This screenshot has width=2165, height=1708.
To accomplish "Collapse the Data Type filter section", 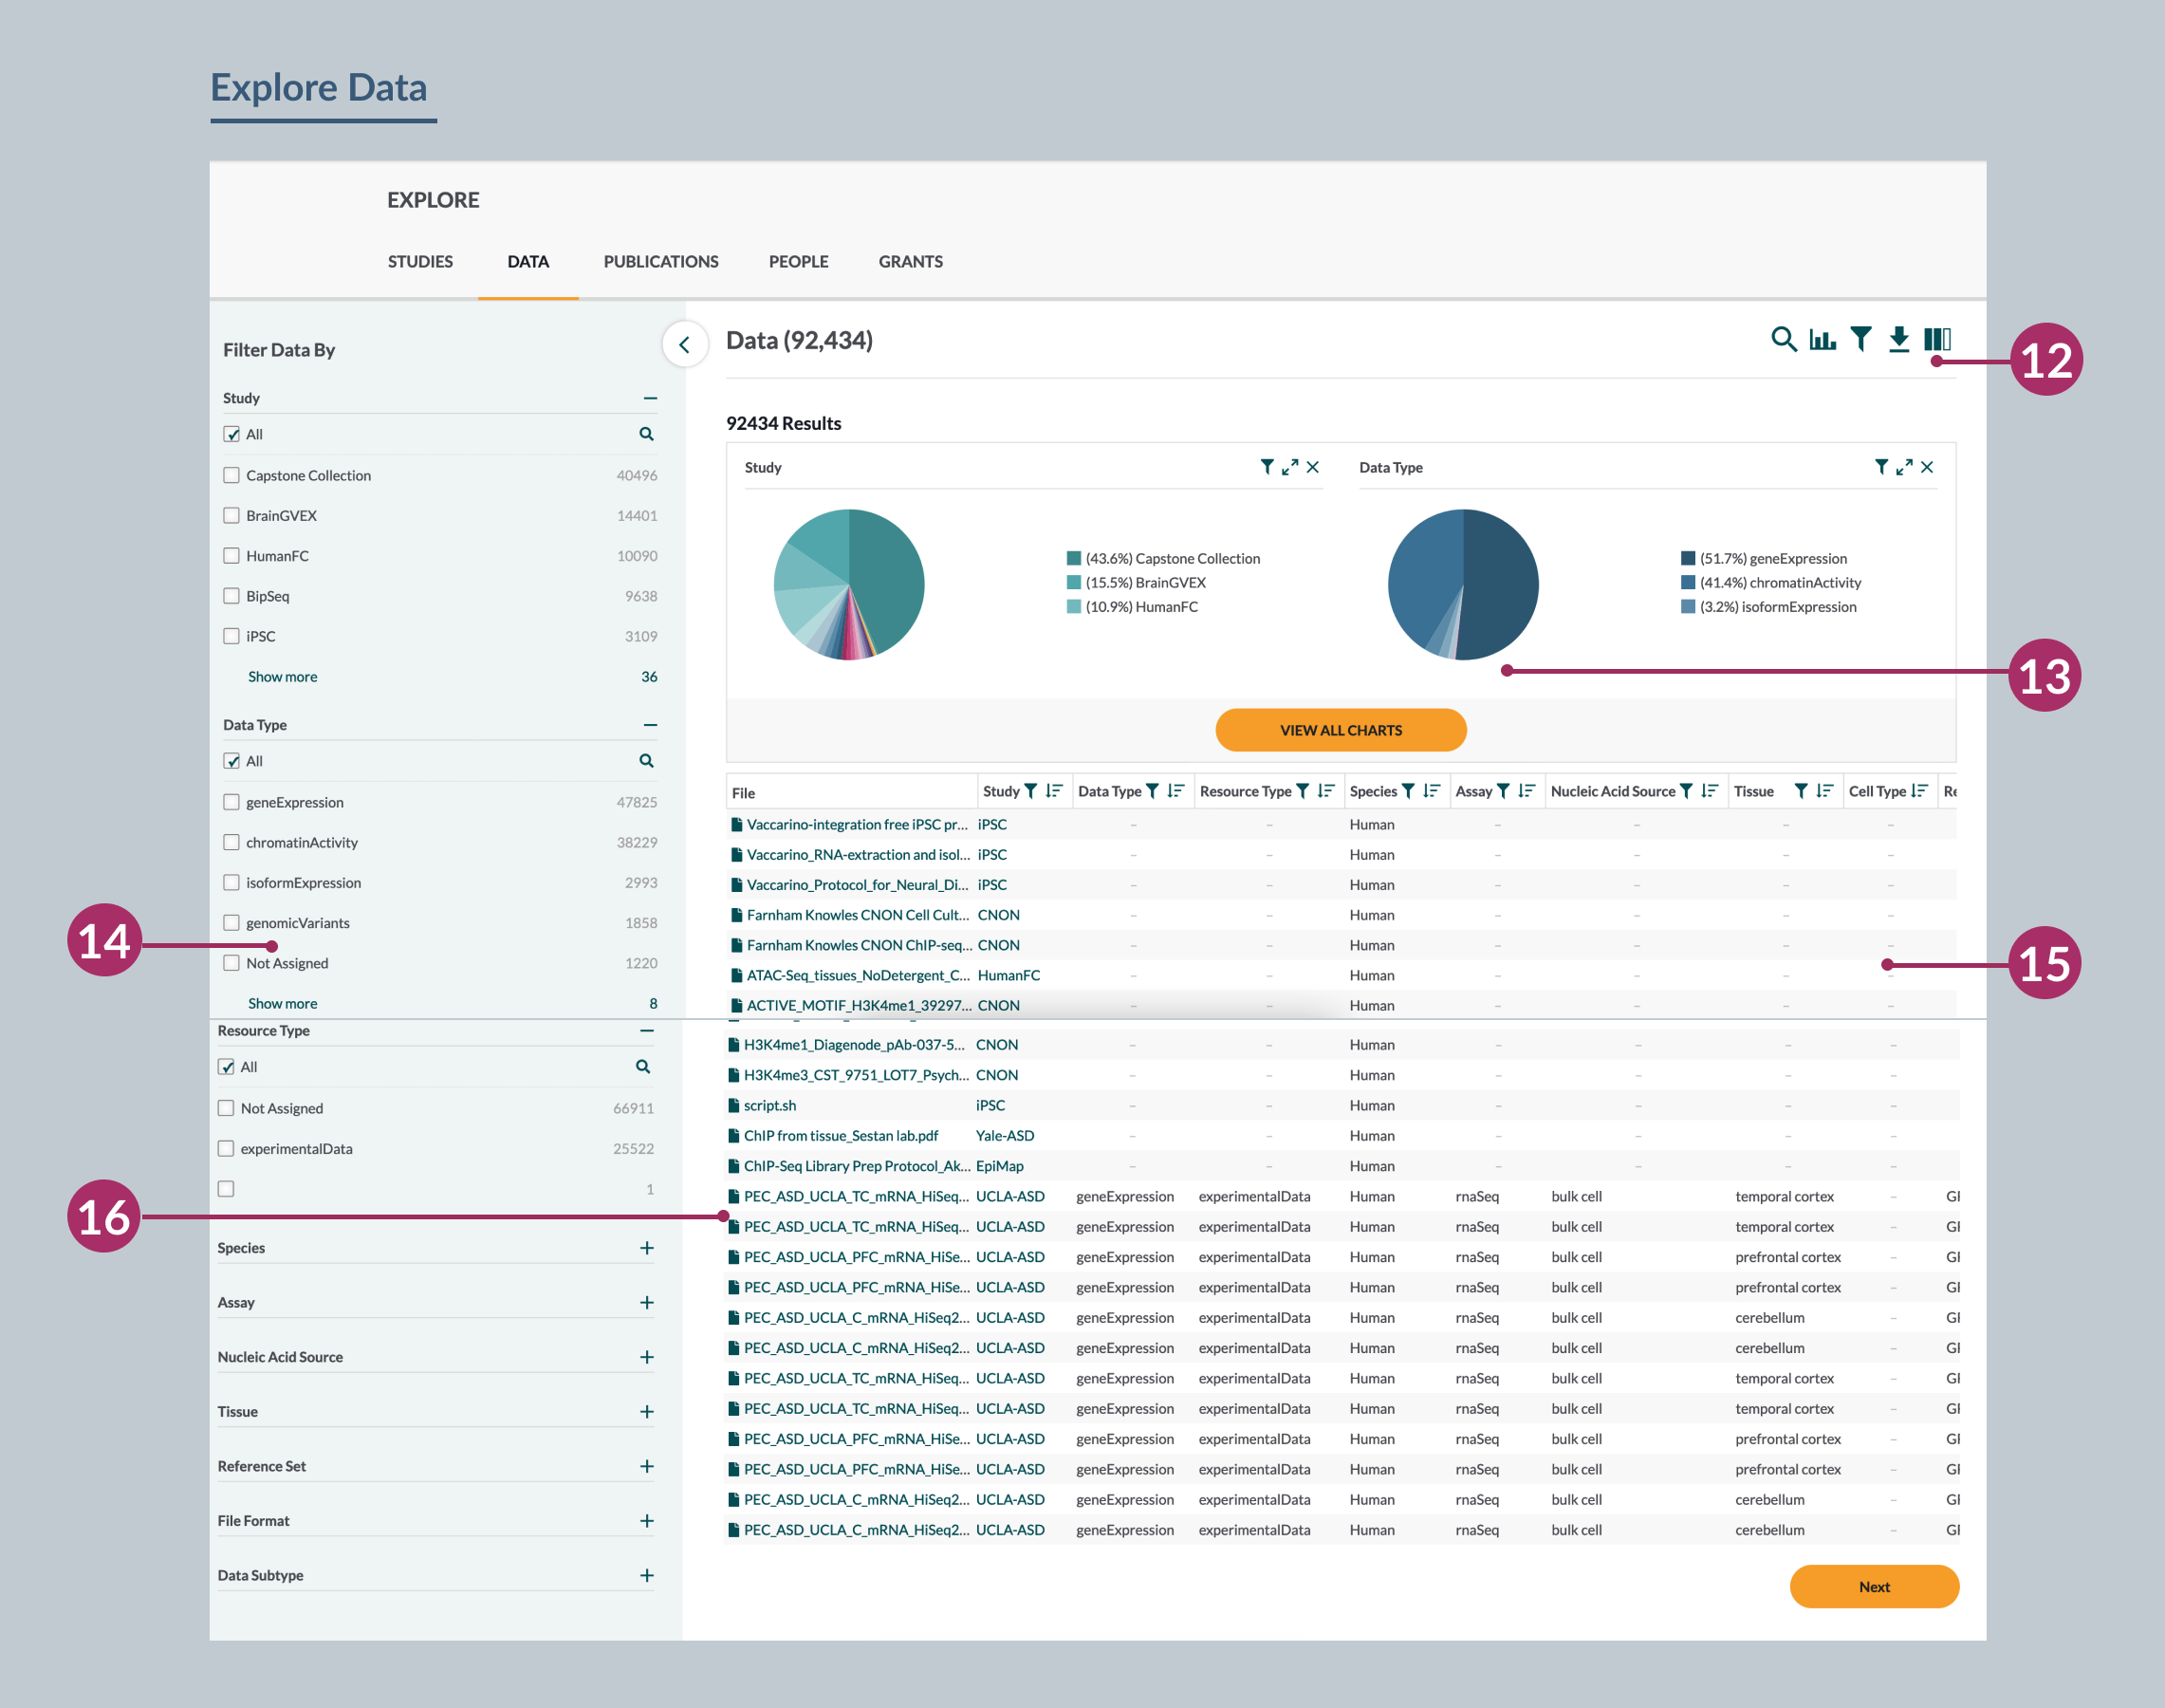I will pyautogui.click(x=650, y=725).
